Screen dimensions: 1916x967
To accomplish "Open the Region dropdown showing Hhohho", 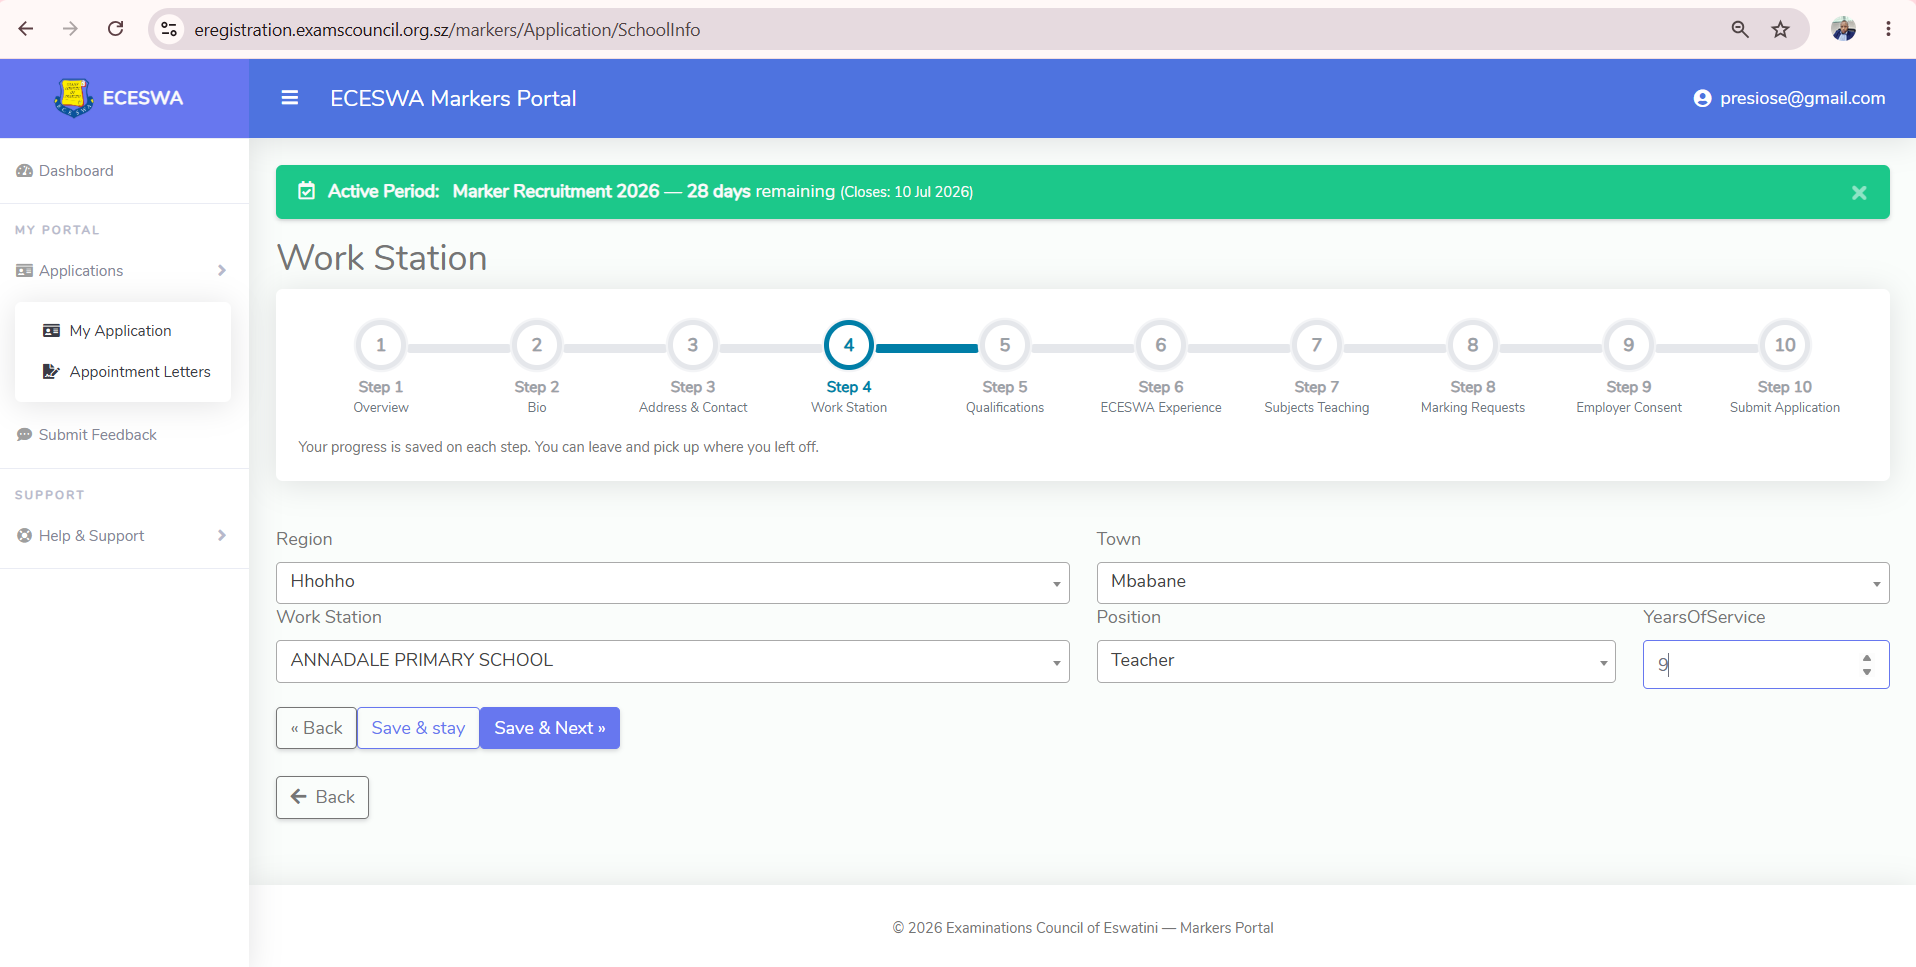I will [673, 583].
